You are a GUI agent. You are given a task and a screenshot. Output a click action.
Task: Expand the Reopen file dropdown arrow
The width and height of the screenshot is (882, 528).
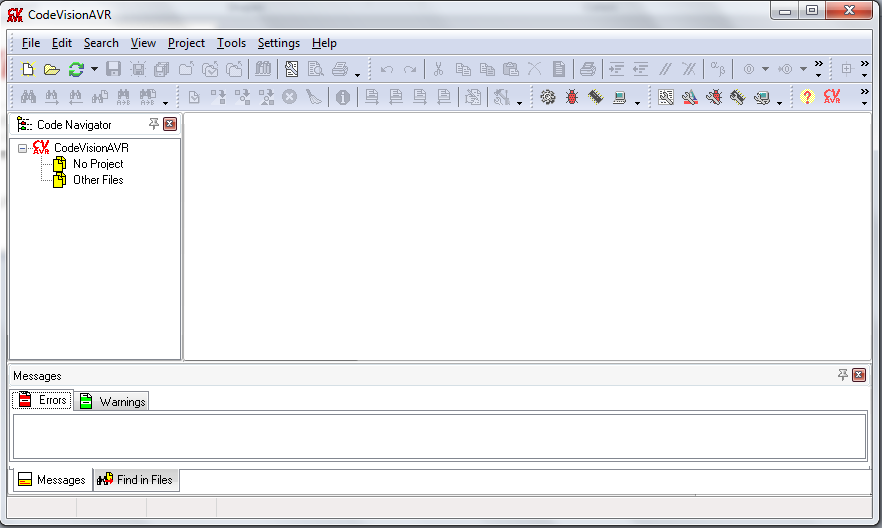(94, 69)
